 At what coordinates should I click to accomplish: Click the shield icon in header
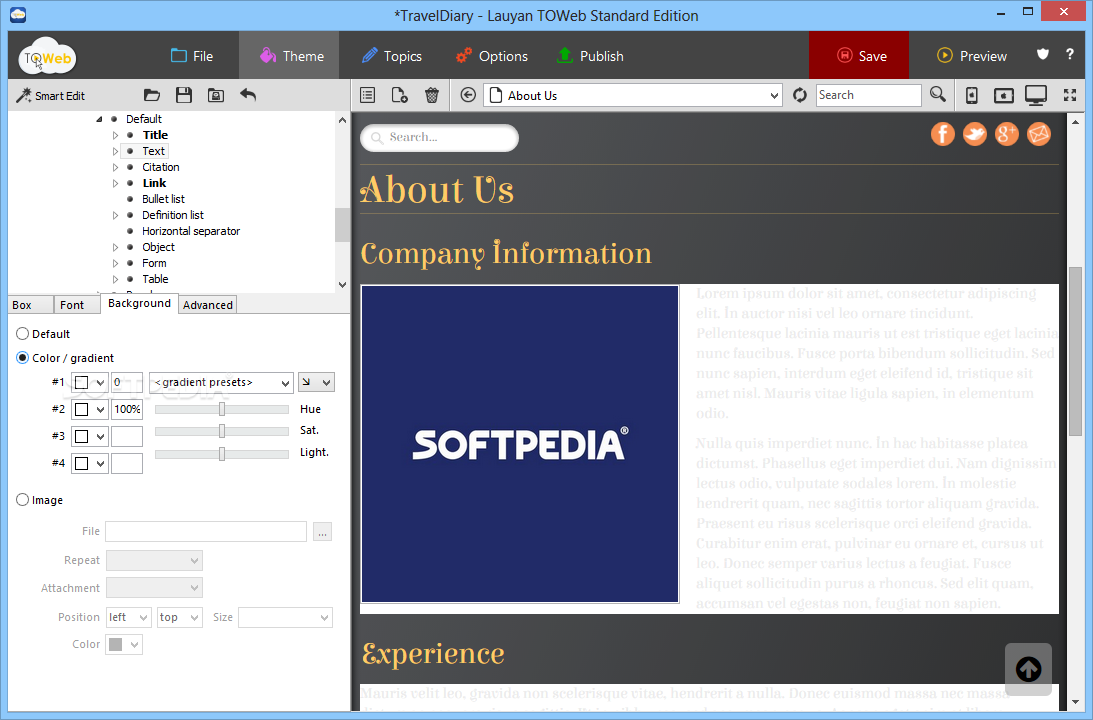[x=1043, y=54]
